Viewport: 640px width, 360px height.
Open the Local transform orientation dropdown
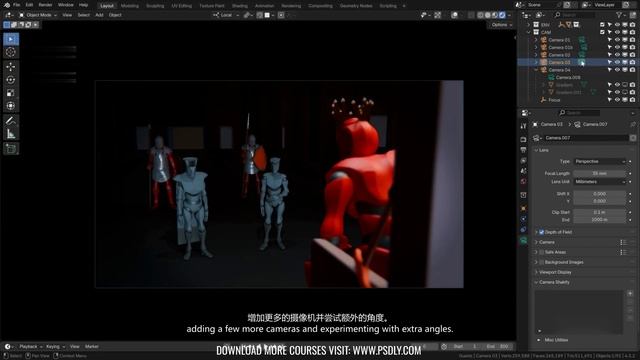[x=226, y=15]
